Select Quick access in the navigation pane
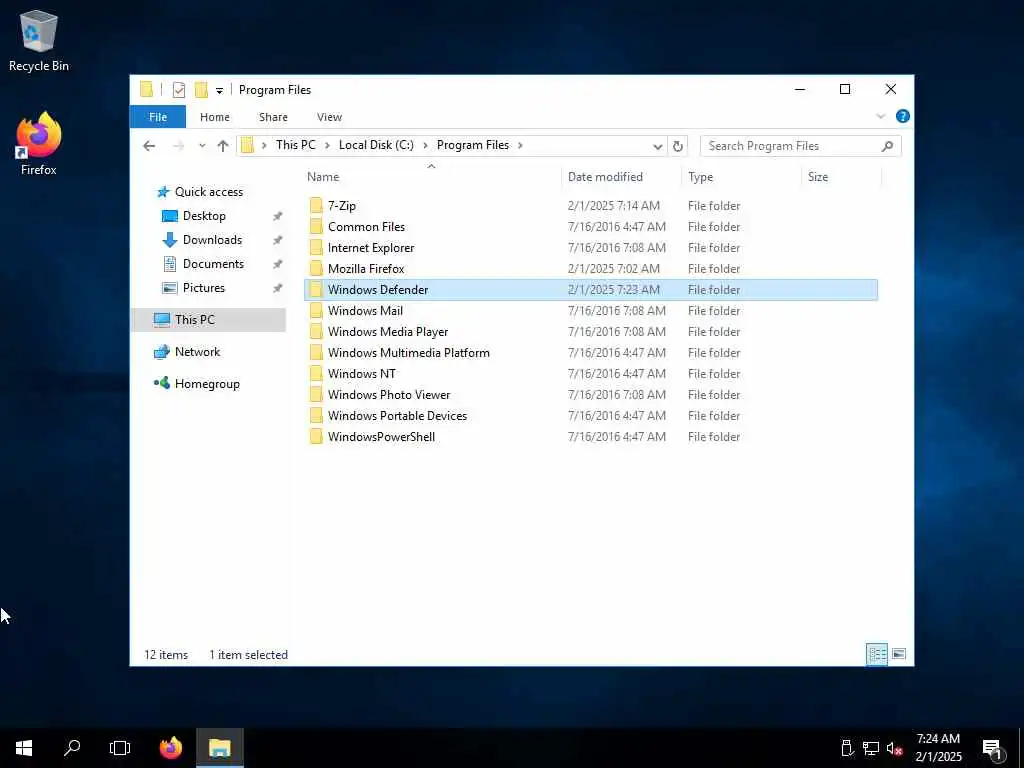1024x768 pixels. pos(208,192)
